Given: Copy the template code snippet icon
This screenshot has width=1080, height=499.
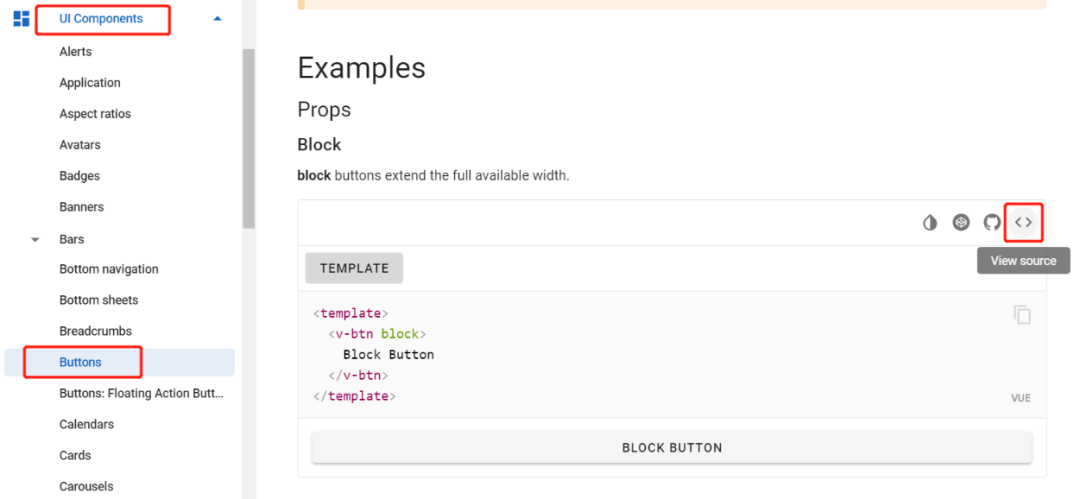Looking at the screenshot, I should pyautogui.click(x=1022, y=314).
